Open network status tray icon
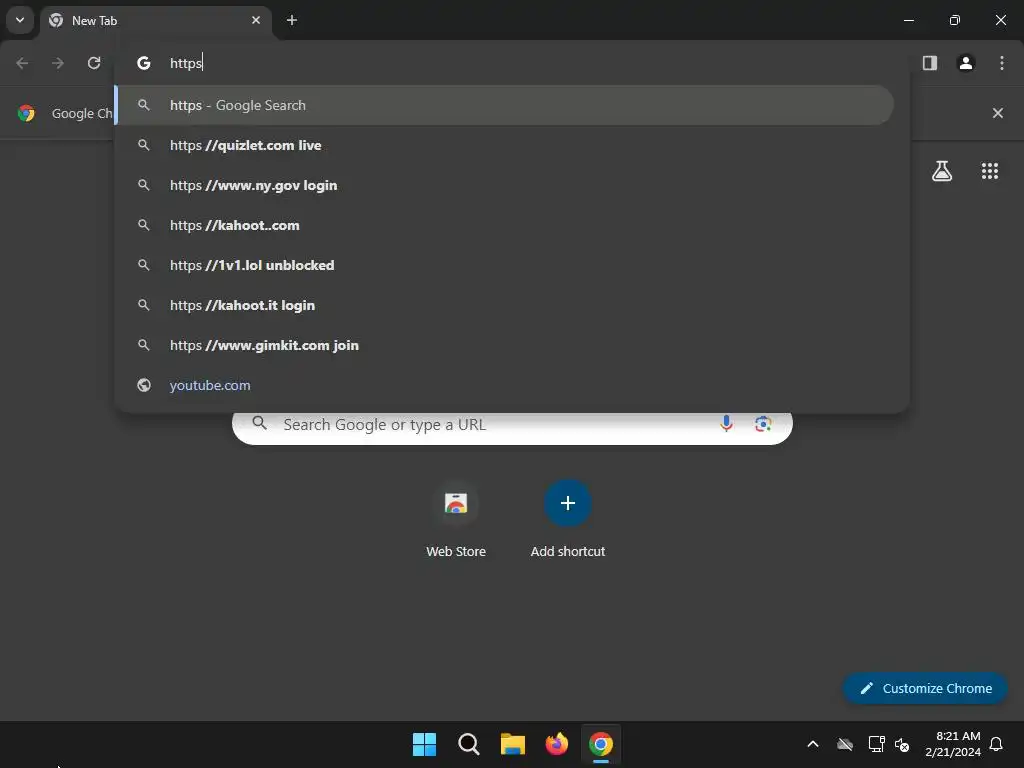1024x768 pixels. 876,744
